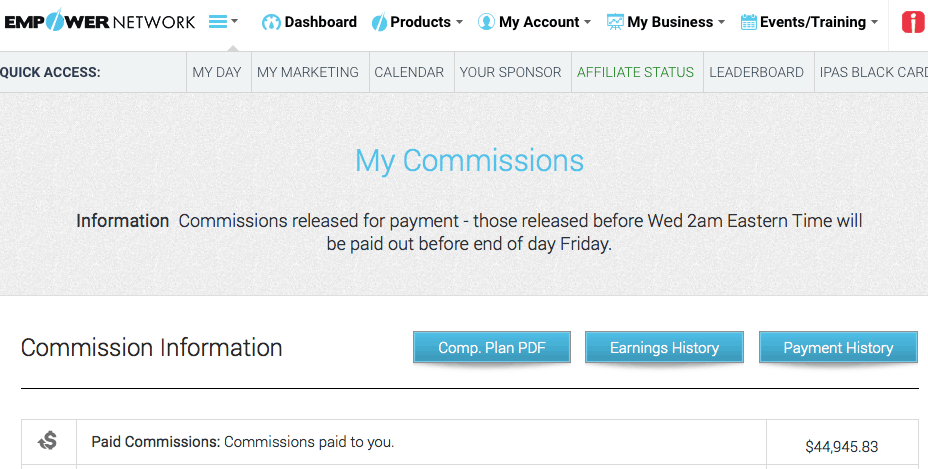Click the Events/Training calendar icon
Screen dimensions: 928x469
point(748,23)
